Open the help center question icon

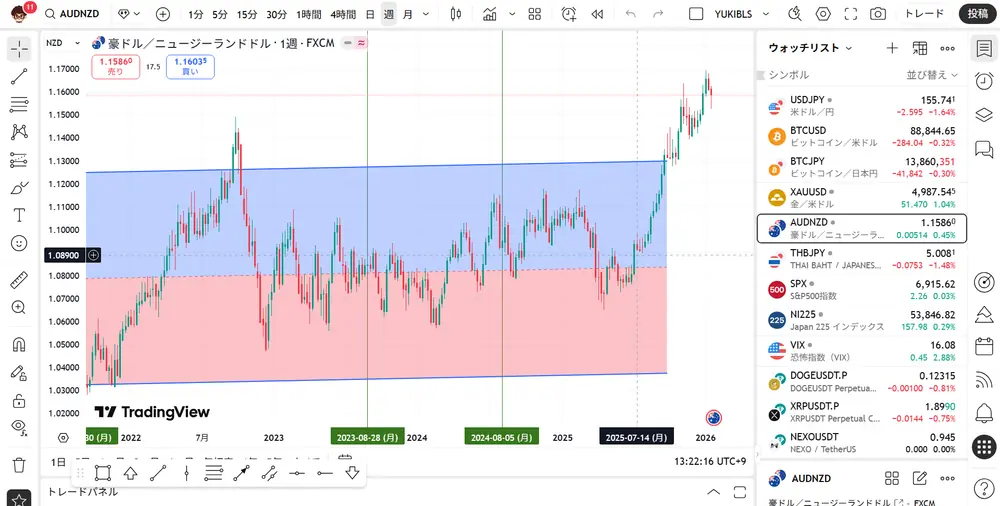(985, 489)
